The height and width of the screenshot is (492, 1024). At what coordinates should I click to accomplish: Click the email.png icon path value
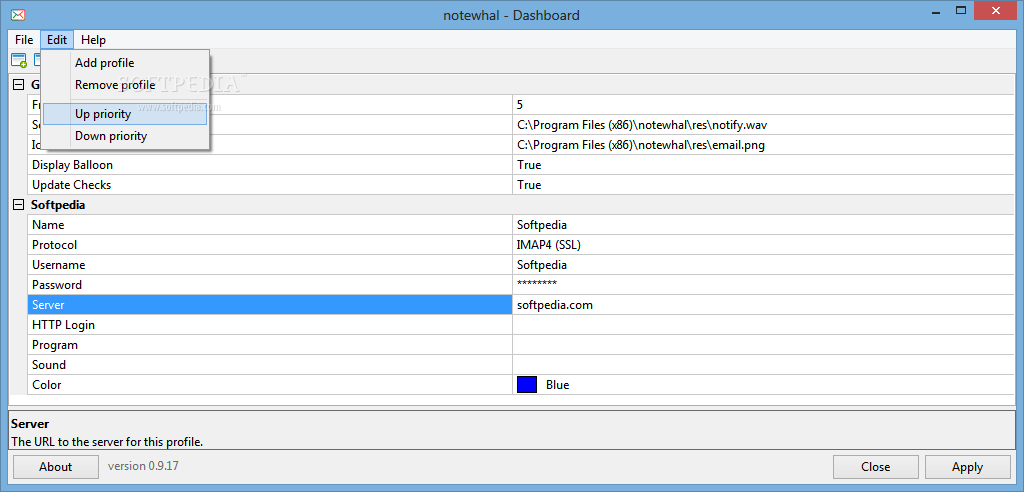(763, 145)
